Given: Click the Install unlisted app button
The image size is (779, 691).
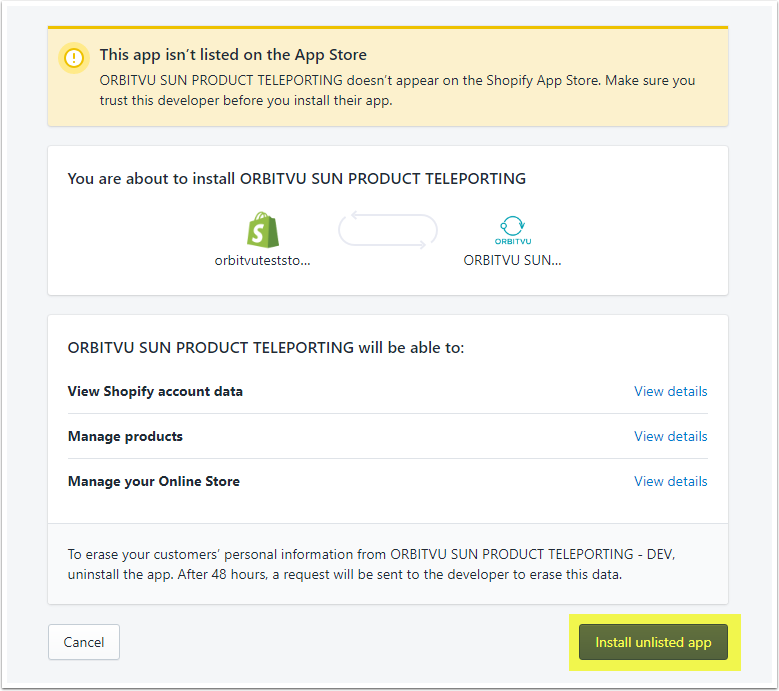Looking at the screenshot, I should click(653, 642).
